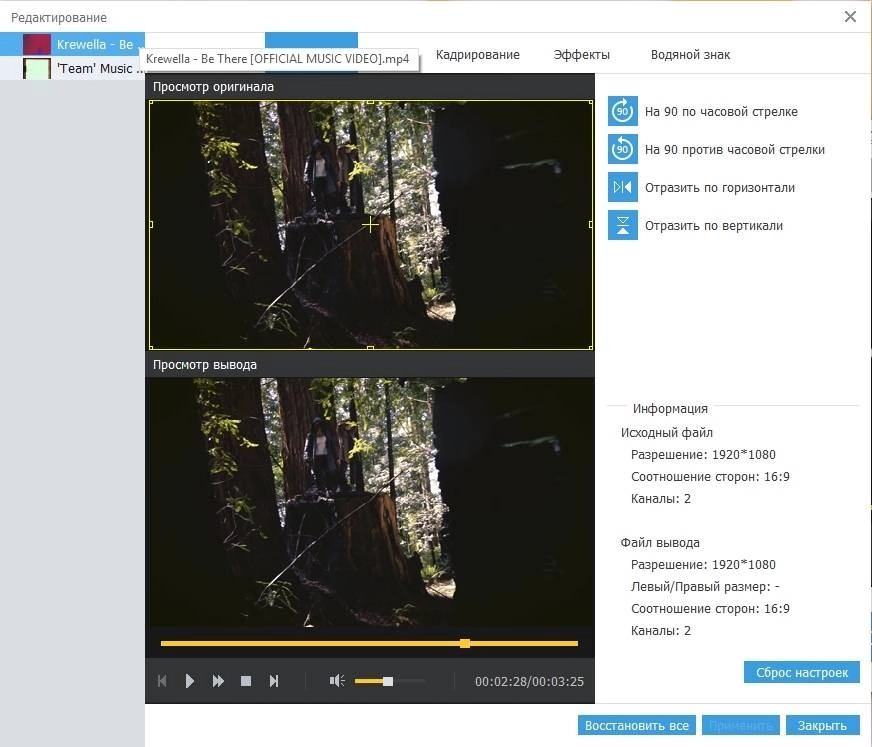Image resolution: width=872 pixels, height=747 pixels.
Task: Click Сброс настроек button
Action: point(802,672)
